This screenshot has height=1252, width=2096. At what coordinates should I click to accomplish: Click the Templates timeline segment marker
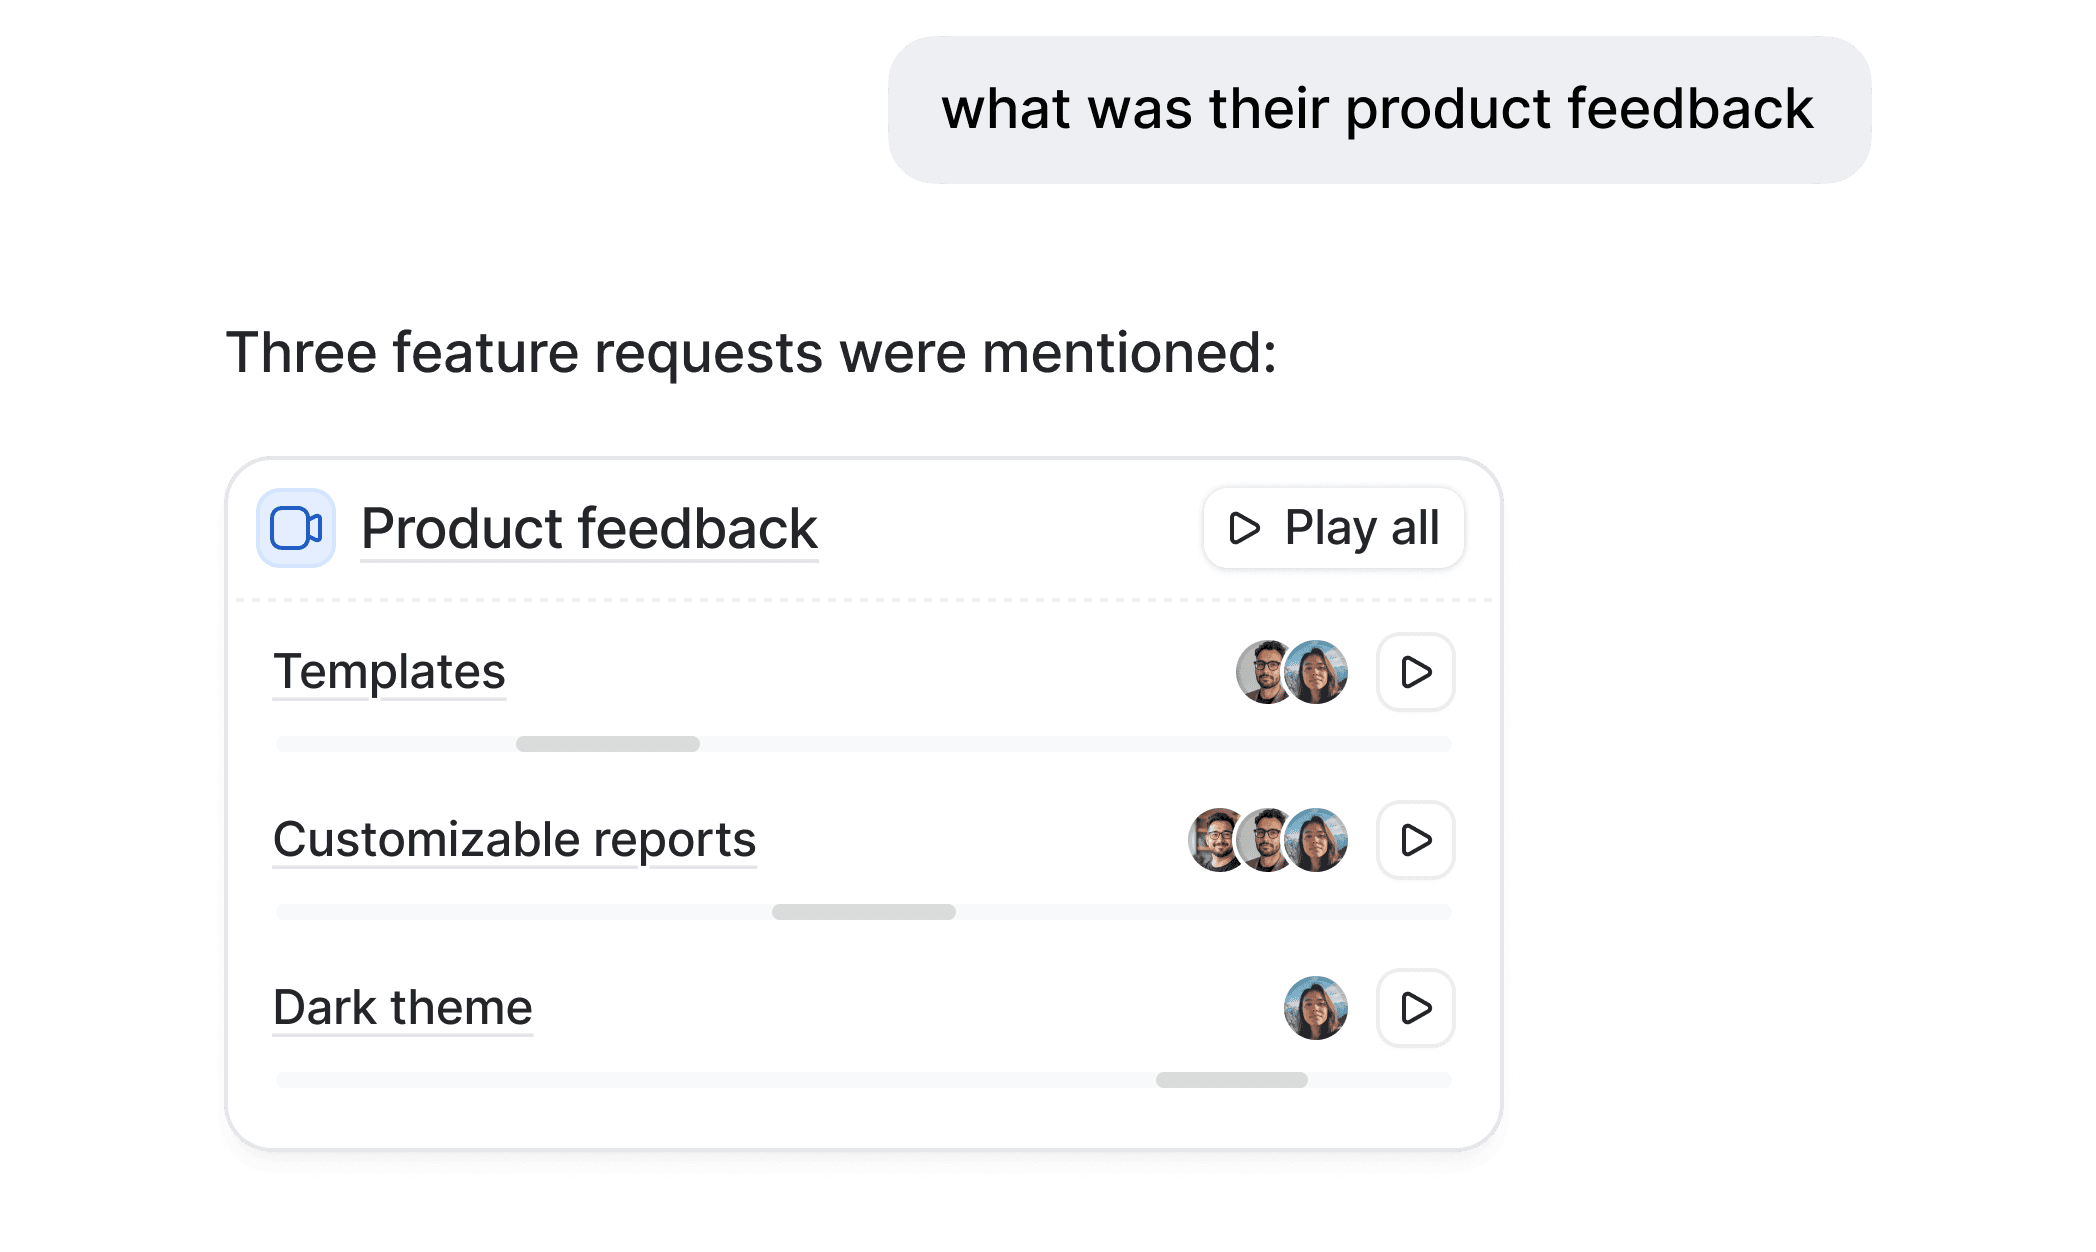pyautogui.click(x=607, y=744)
